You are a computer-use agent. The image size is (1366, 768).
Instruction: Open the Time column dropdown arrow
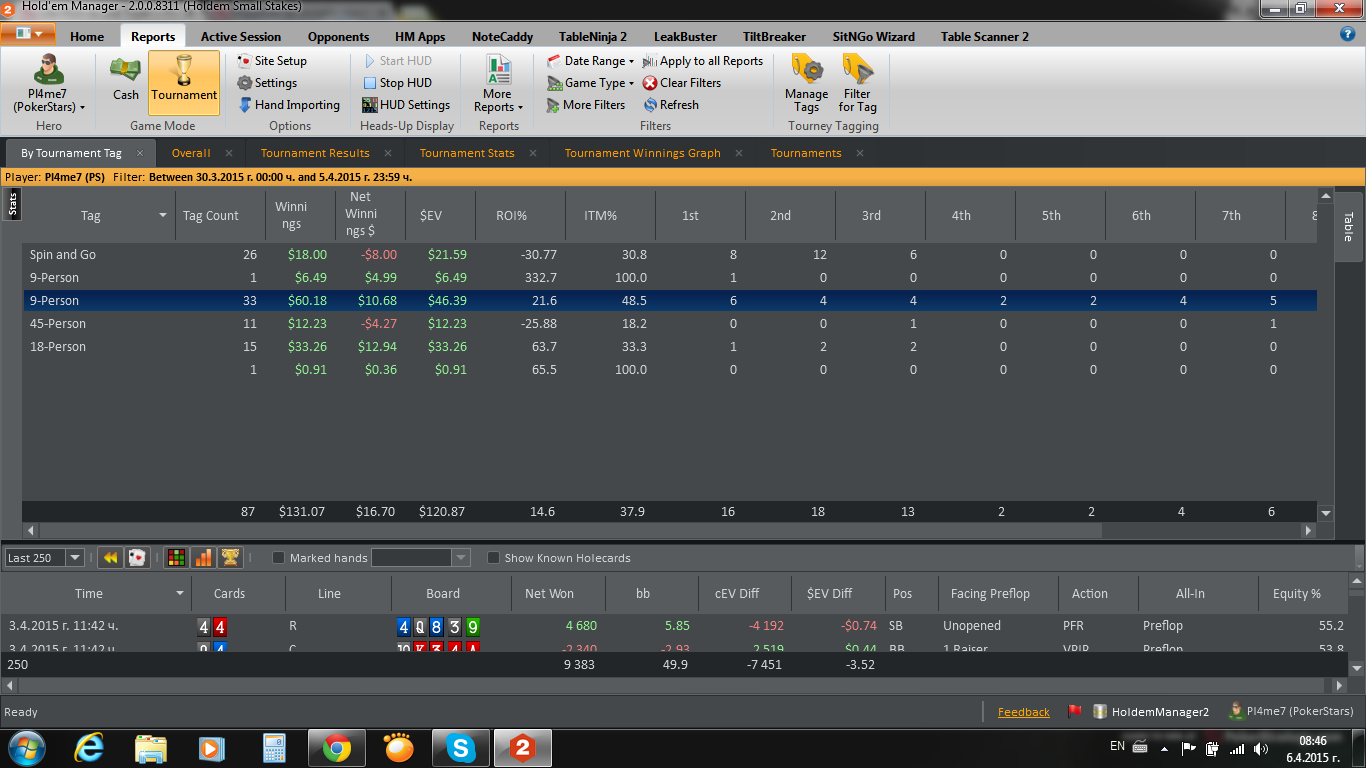180,594
